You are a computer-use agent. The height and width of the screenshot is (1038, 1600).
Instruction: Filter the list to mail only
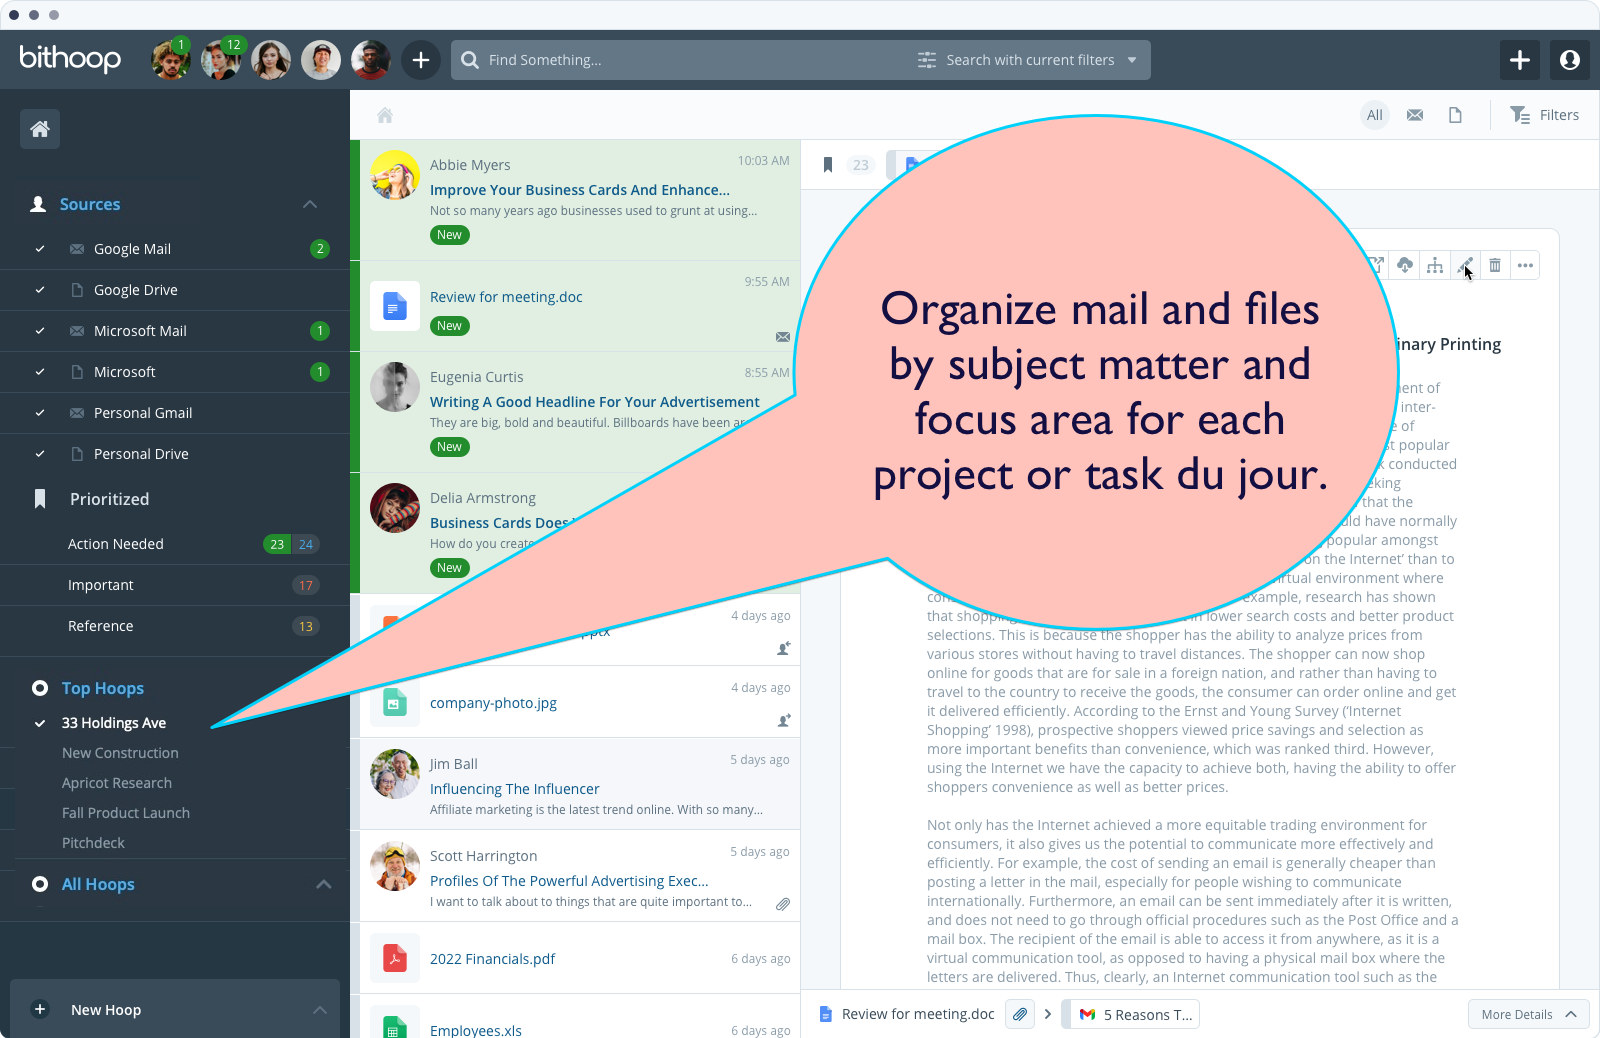[1415, 115]
